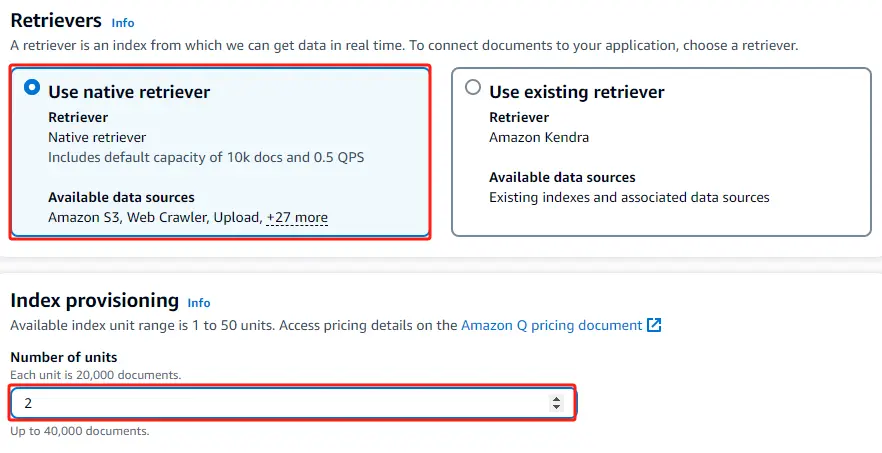Open the Info link beside Index provisioning
The height and width of the screenshot is (453, 882).
199,302
